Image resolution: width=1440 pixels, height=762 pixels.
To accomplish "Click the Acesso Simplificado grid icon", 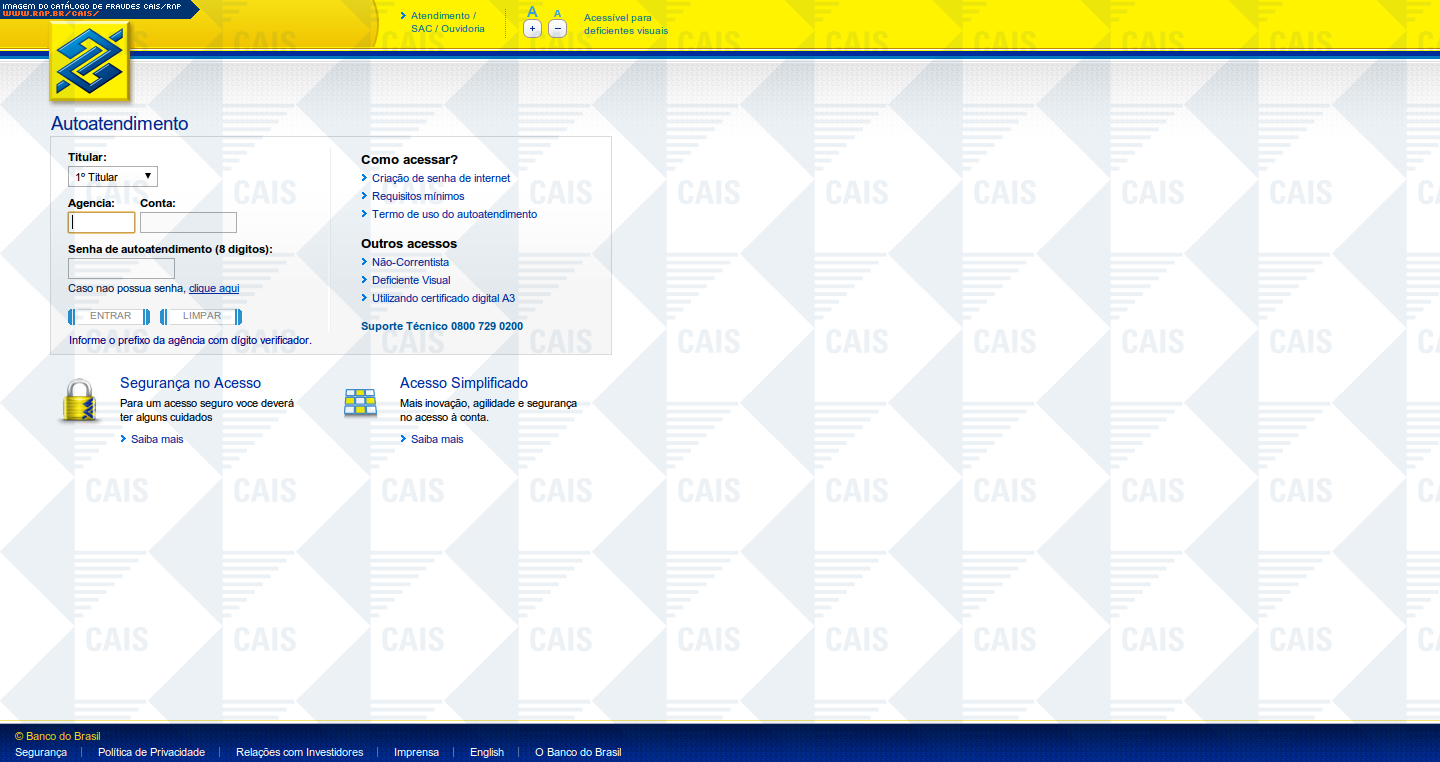I will tap(360, 402).
